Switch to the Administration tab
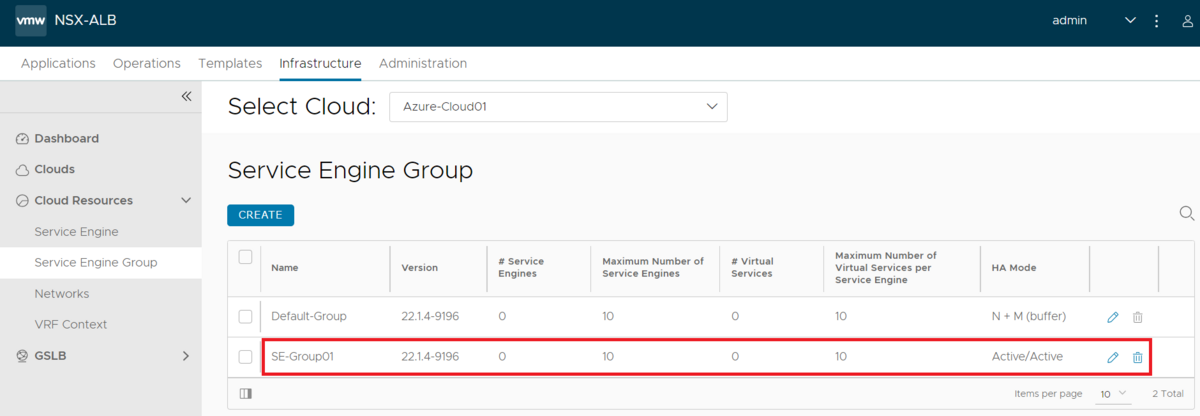The width and height of the screenshot is (1200, 416). [x=423, y=63]
